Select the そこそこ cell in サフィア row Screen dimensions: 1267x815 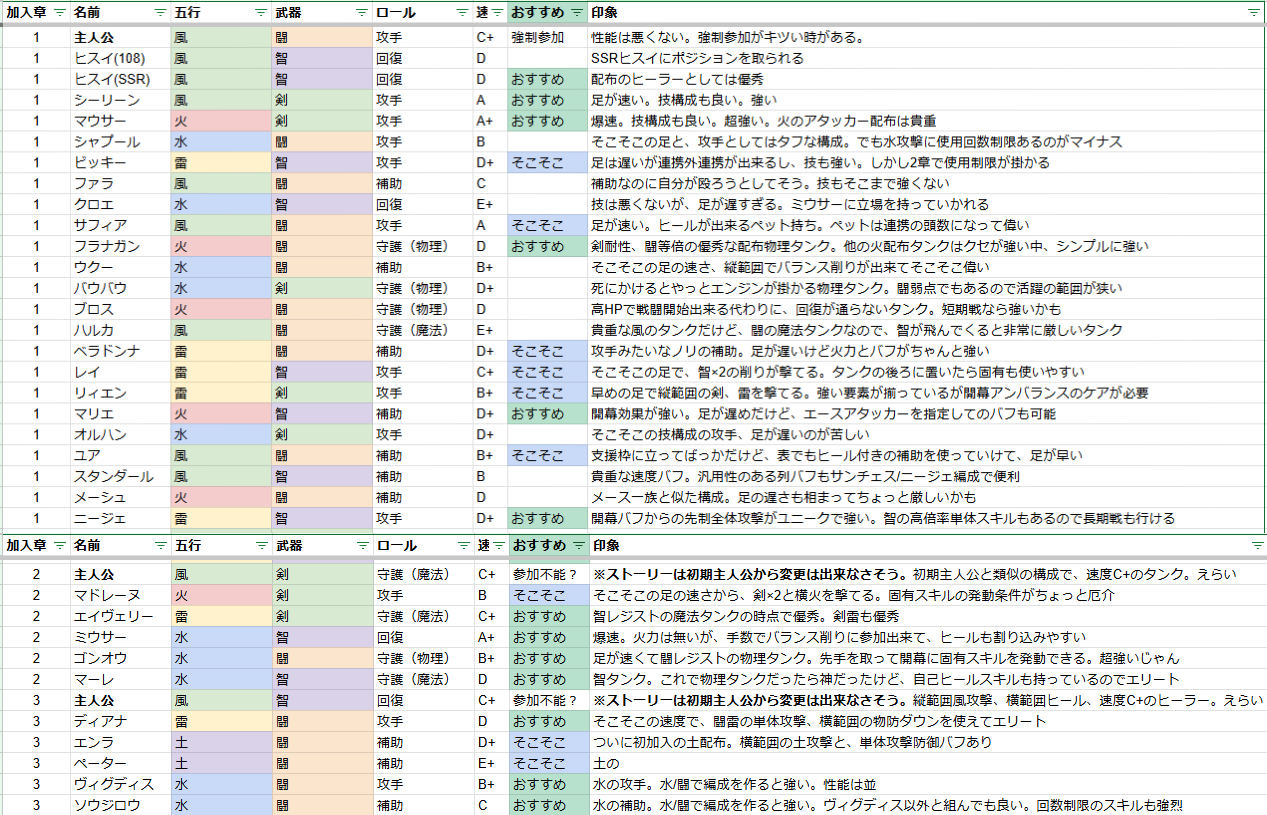coord(548,225)
